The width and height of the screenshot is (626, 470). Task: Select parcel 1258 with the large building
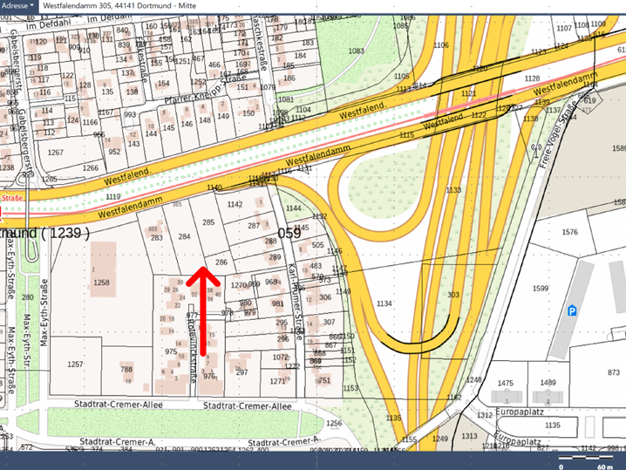click(x=101, y=284)
